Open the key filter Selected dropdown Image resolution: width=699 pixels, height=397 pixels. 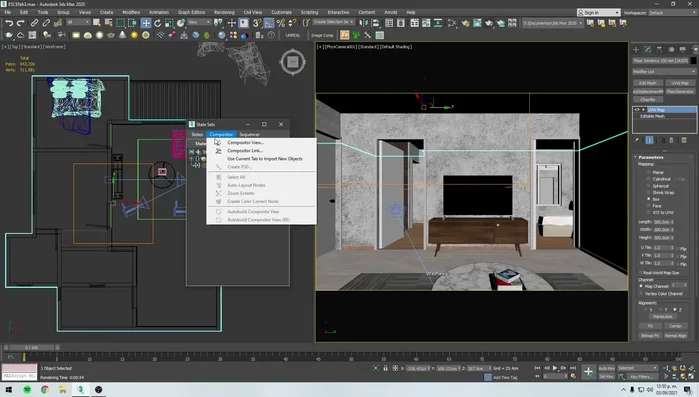[637, 368]
